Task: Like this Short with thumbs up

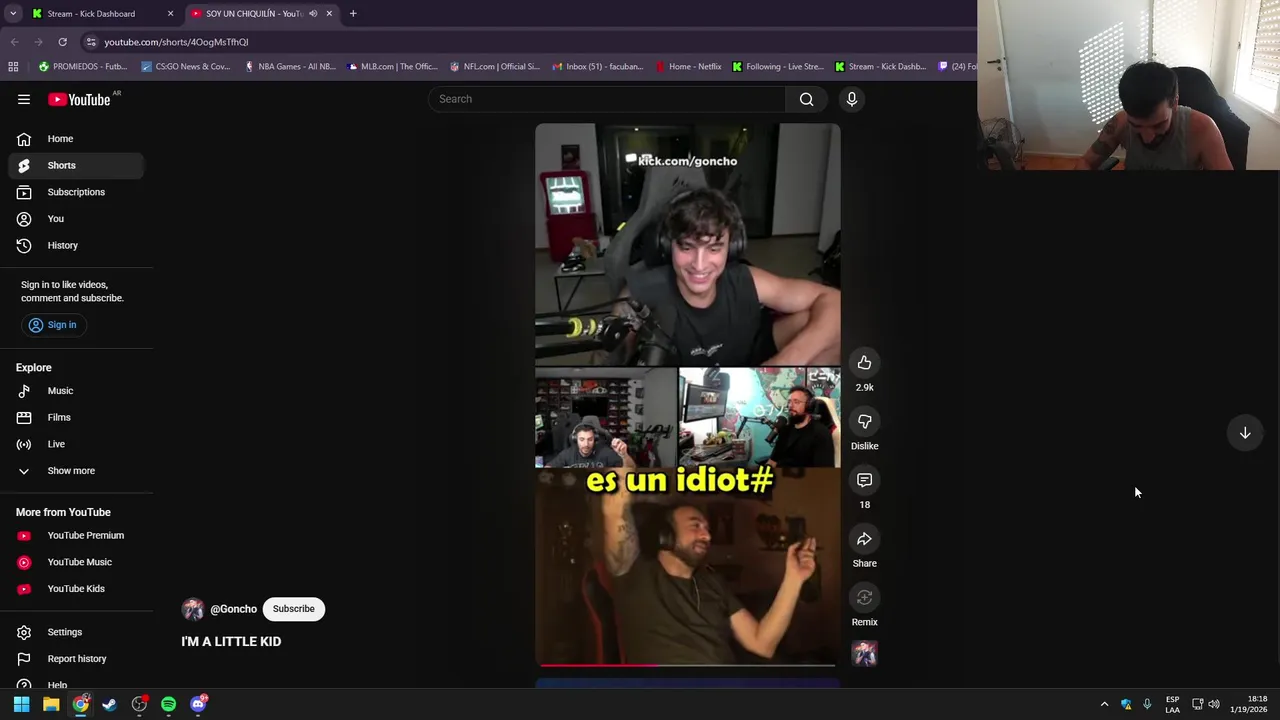Action: tap(864, 363)
